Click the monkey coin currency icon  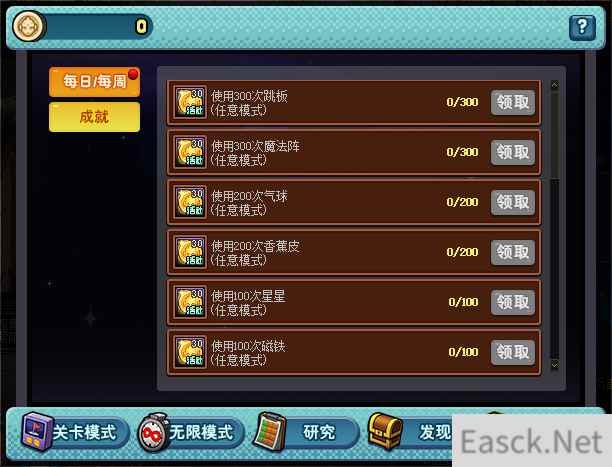[x=28, y=27]
